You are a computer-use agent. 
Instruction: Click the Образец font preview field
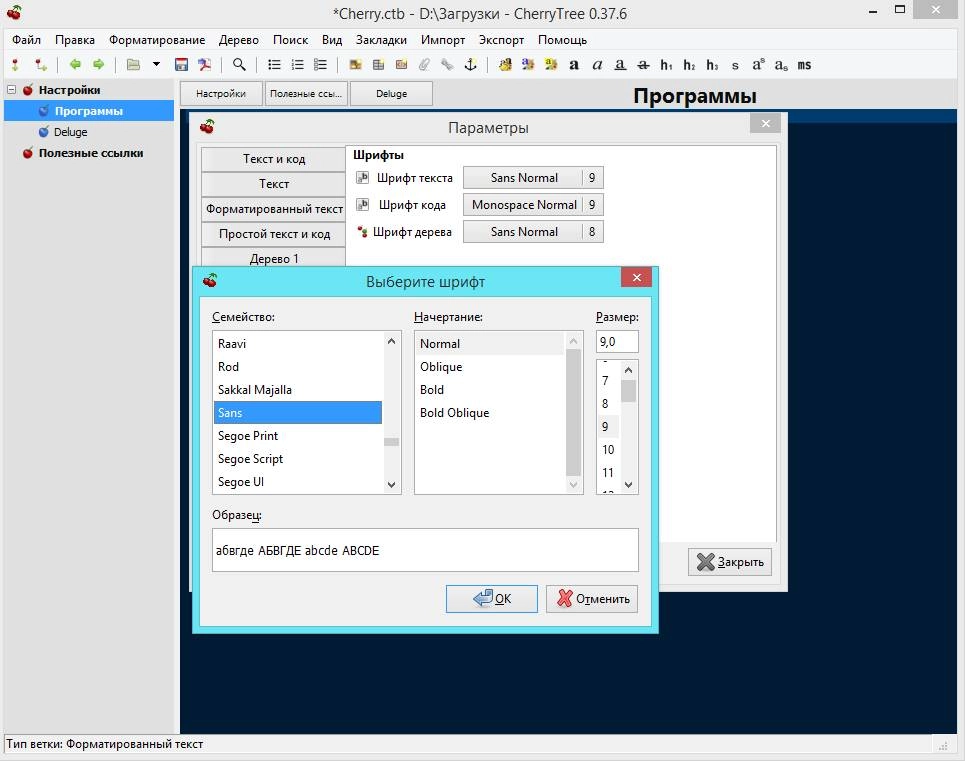point(425,550)
